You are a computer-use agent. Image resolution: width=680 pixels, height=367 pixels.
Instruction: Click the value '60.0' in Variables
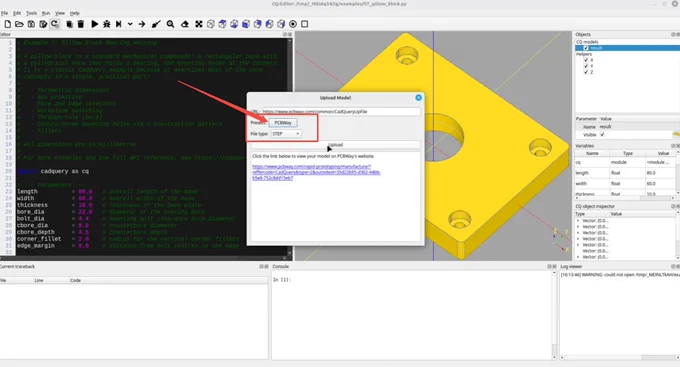tap(651, 184)
